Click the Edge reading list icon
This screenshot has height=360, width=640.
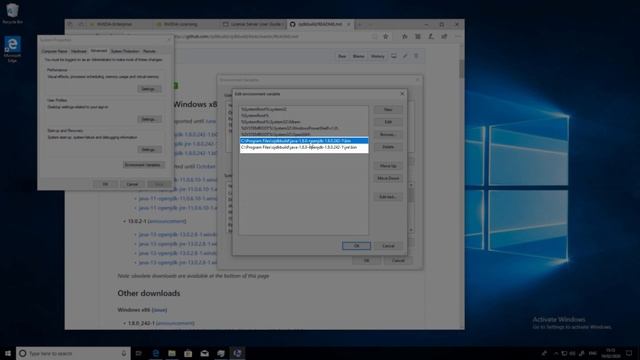(x=418, y=37)
